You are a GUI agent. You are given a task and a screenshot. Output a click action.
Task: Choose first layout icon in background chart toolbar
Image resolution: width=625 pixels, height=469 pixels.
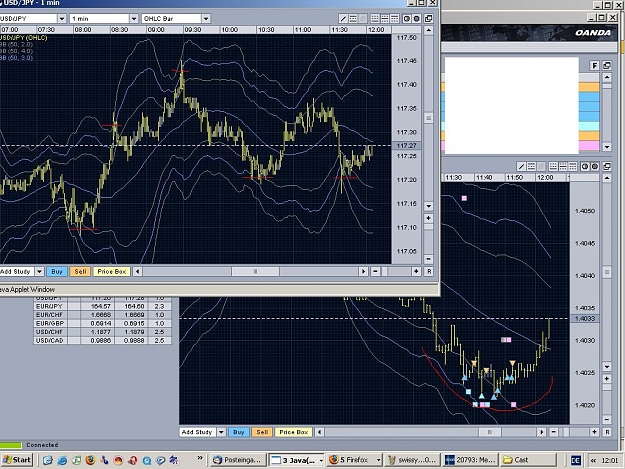[553, 167]
